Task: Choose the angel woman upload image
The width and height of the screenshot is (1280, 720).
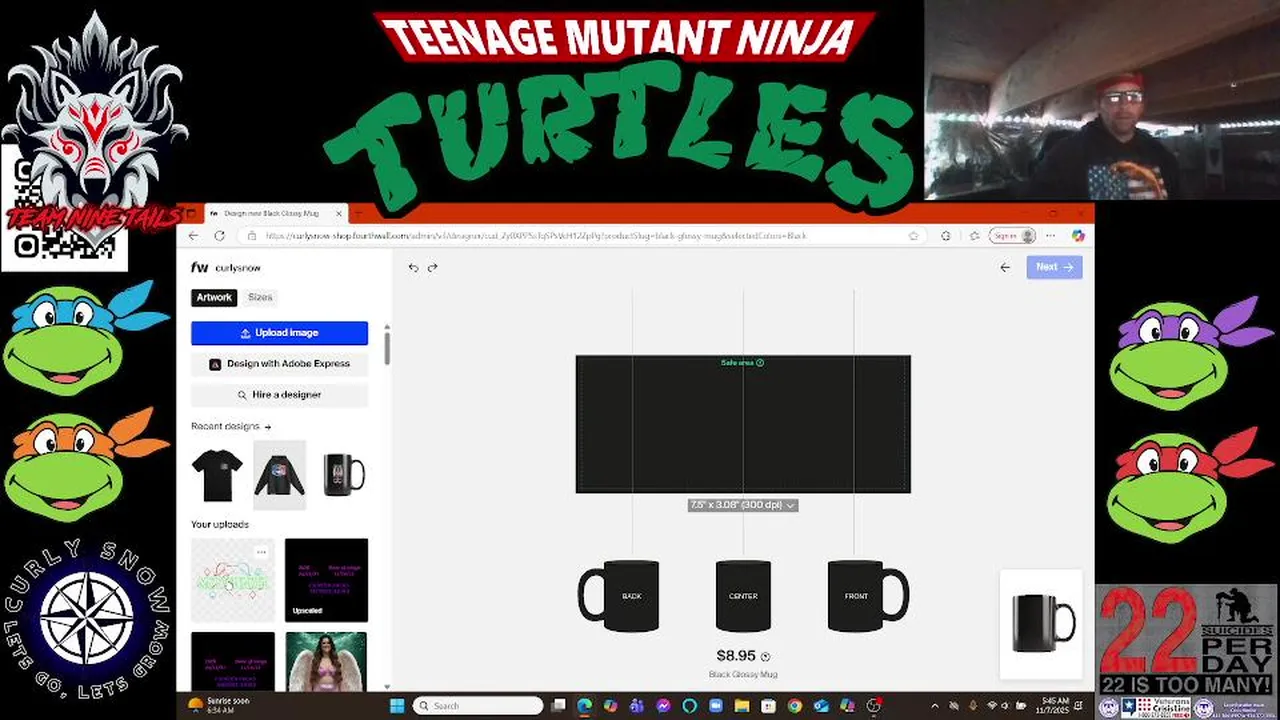Action: click(326, 660)
